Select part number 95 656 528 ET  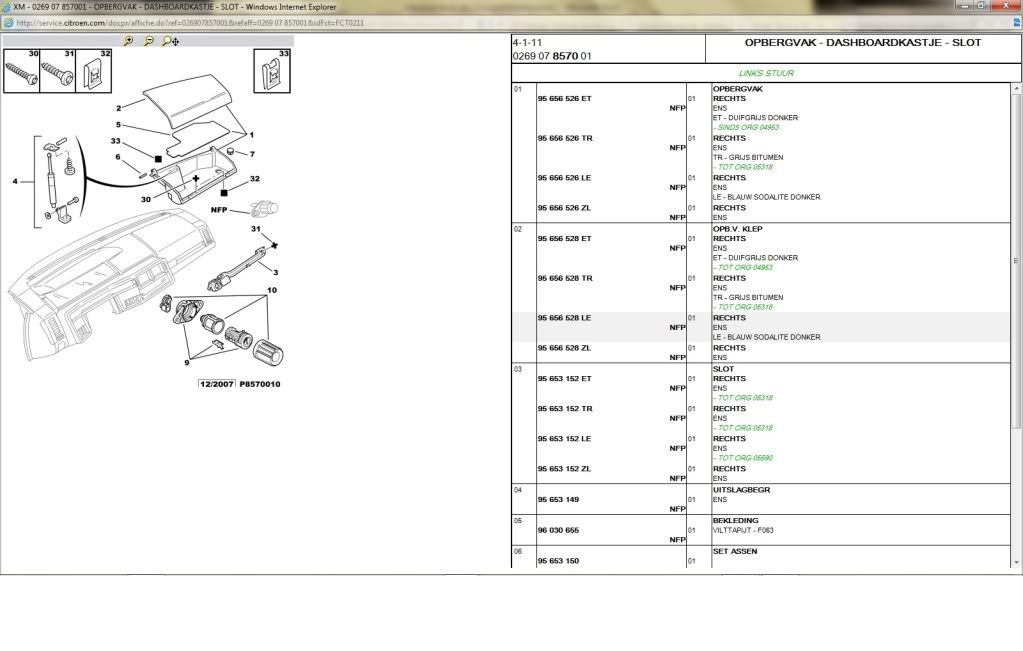[x=564, y=239]
